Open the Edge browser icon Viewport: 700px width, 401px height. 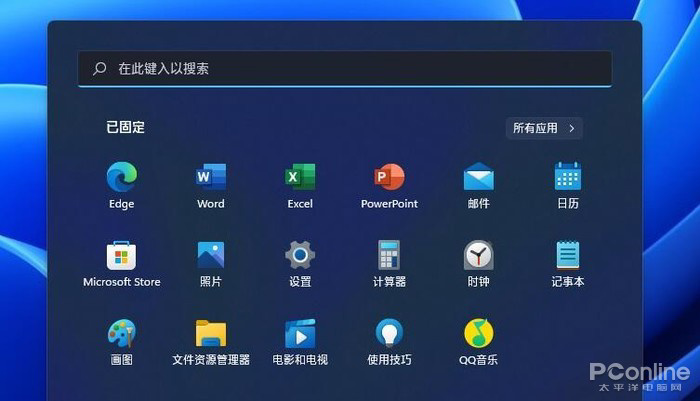click(121, 177)
